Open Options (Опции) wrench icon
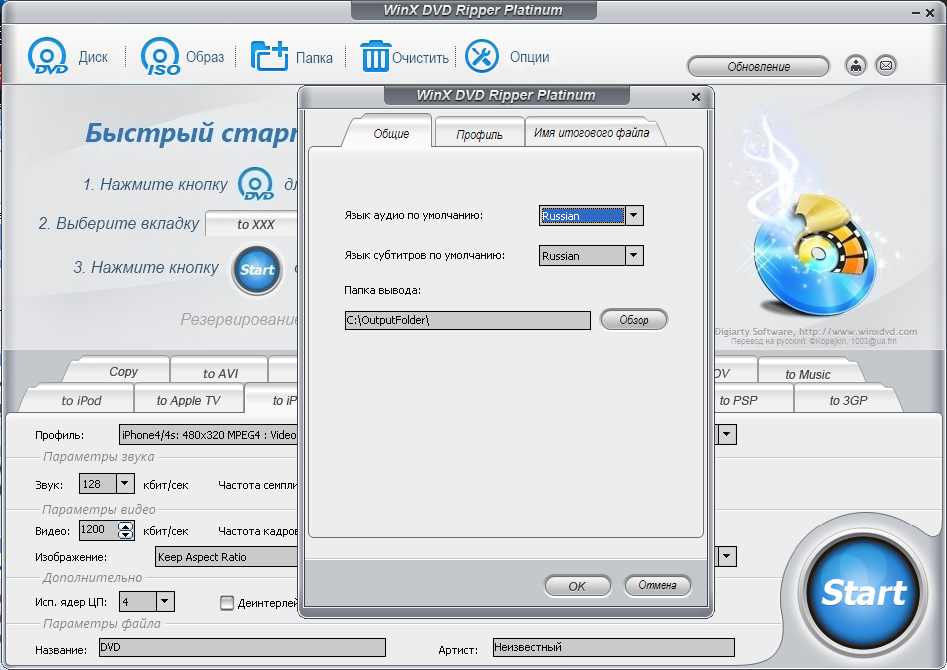This screenshot has width=947, height=670. (481, 56)
